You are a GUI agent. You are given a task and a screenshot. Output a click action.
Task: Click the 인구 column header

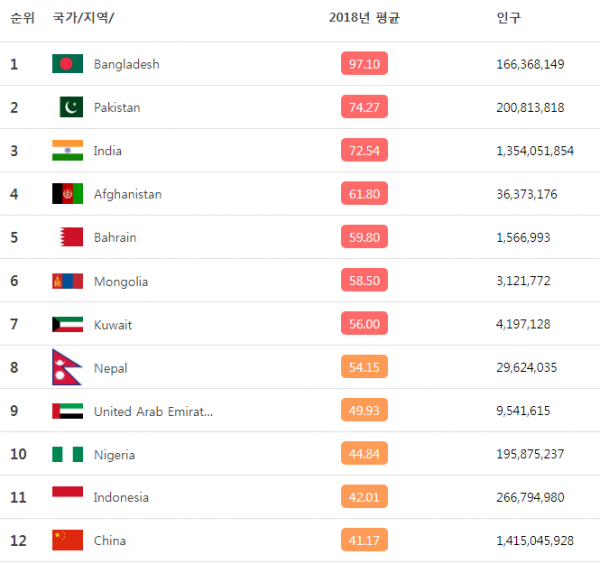[508, 18]
